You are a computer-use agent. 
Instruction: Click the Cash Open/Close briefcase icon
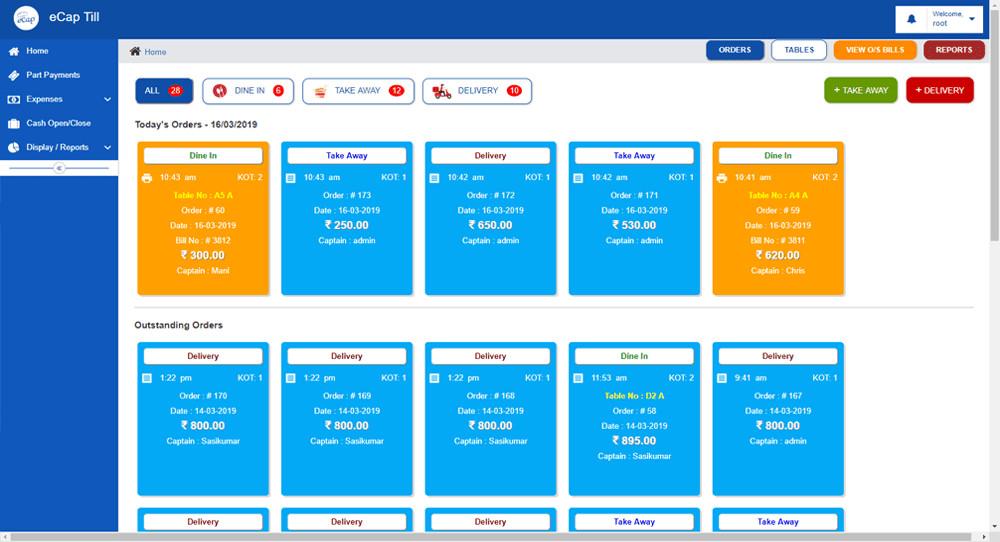pos(13,124)
